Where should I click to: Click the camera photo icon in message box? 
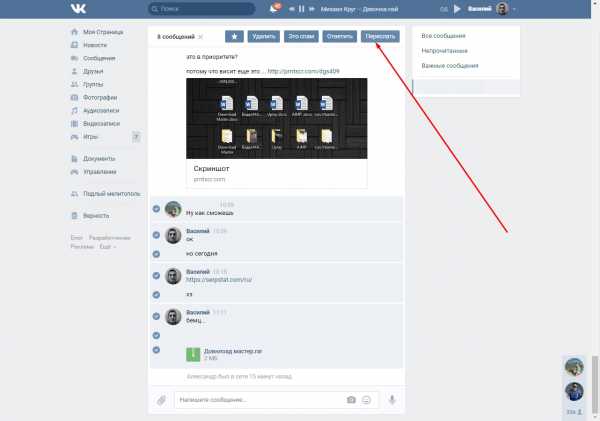351,400
